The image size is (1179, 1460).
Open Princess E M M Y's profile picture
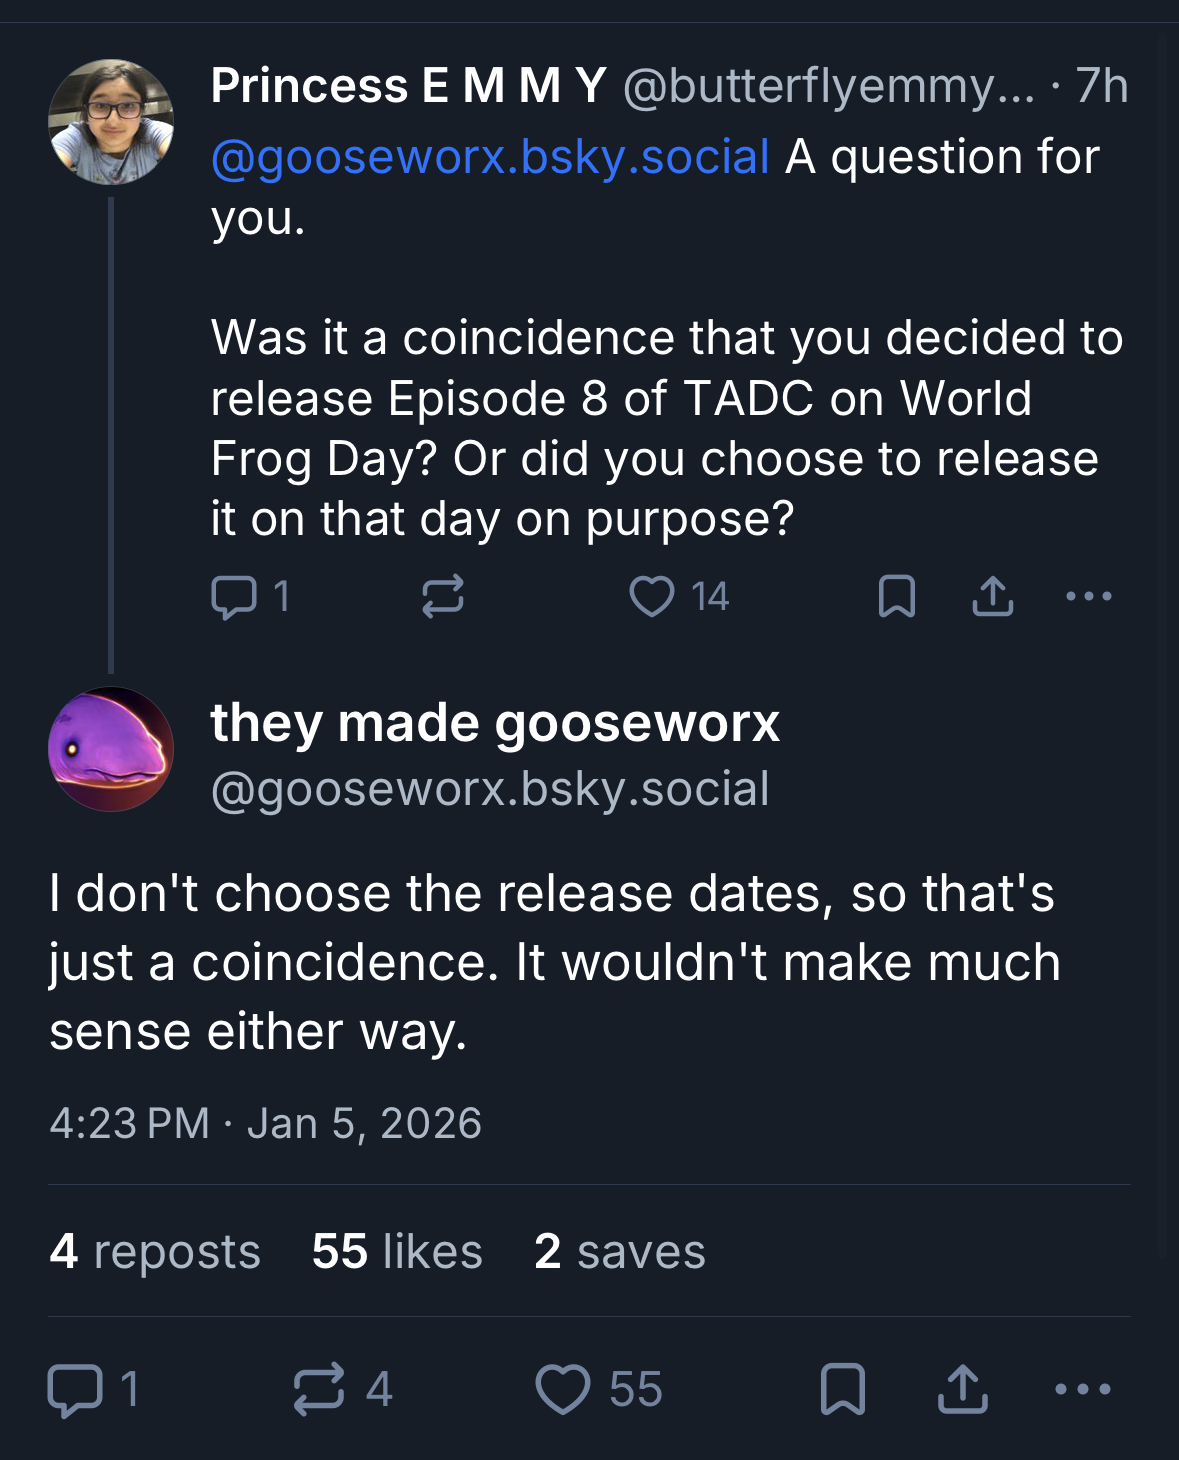coord(111,122)
